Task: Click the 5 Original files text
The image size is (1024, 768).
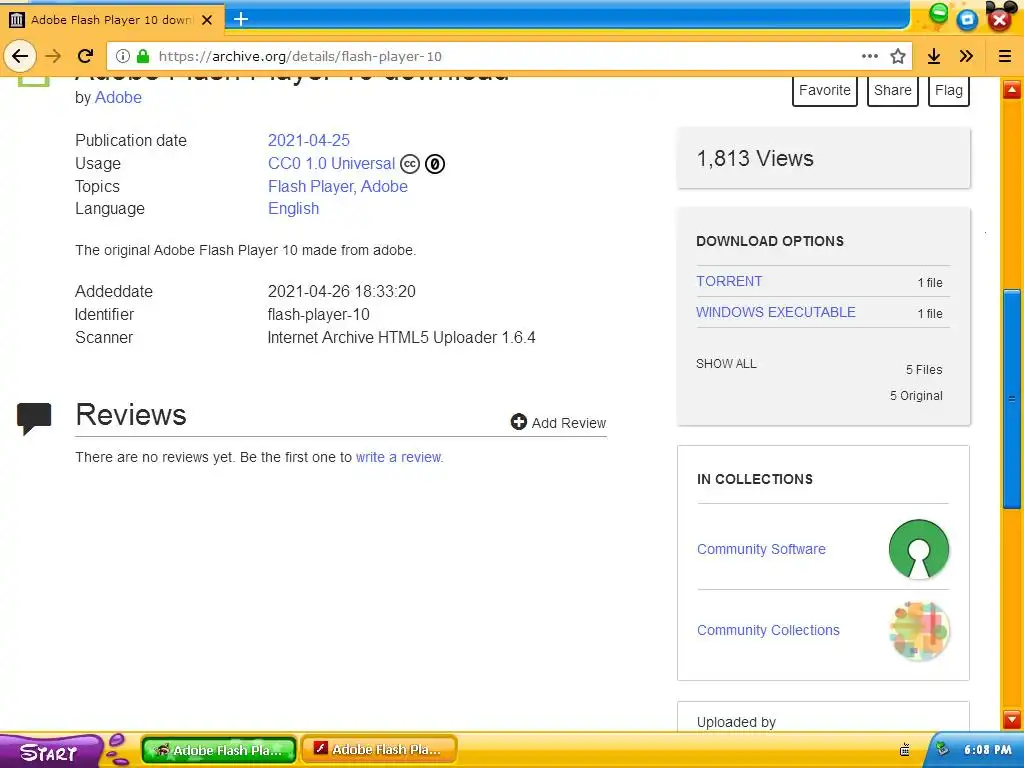Action: [x=916, y=396]
